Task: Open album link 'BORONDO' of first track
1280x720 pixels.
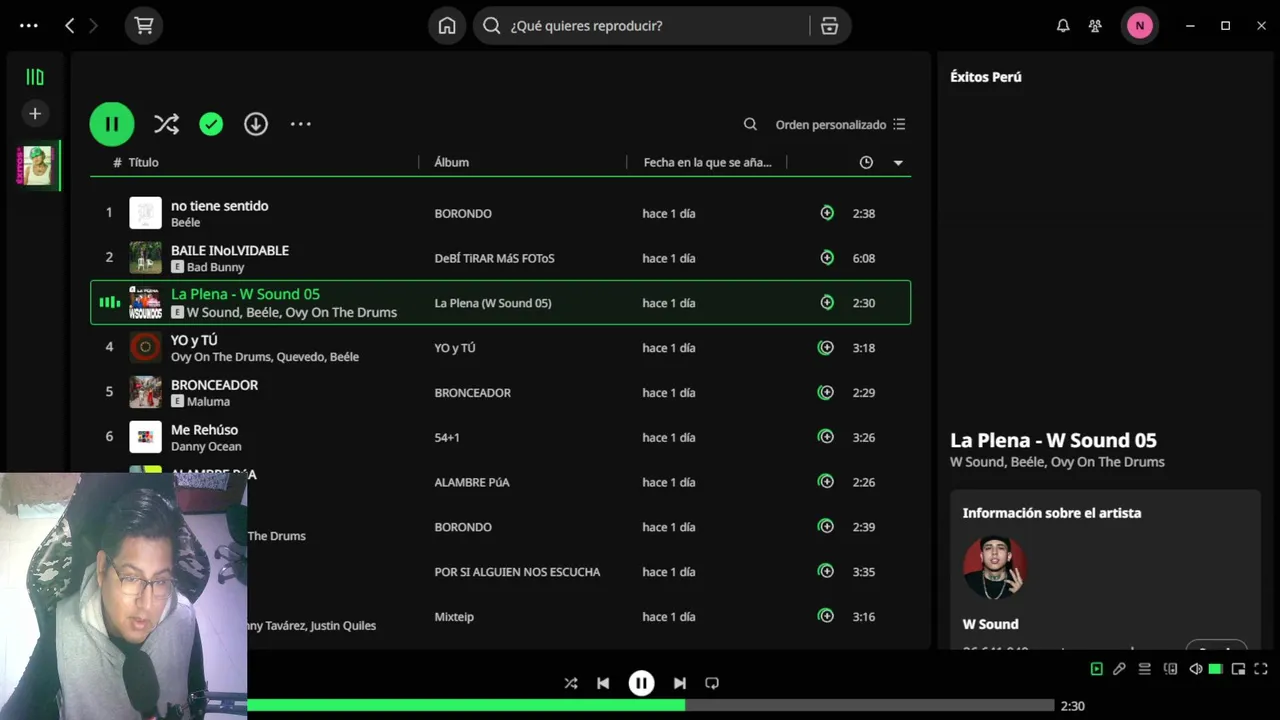Action: 463,213
